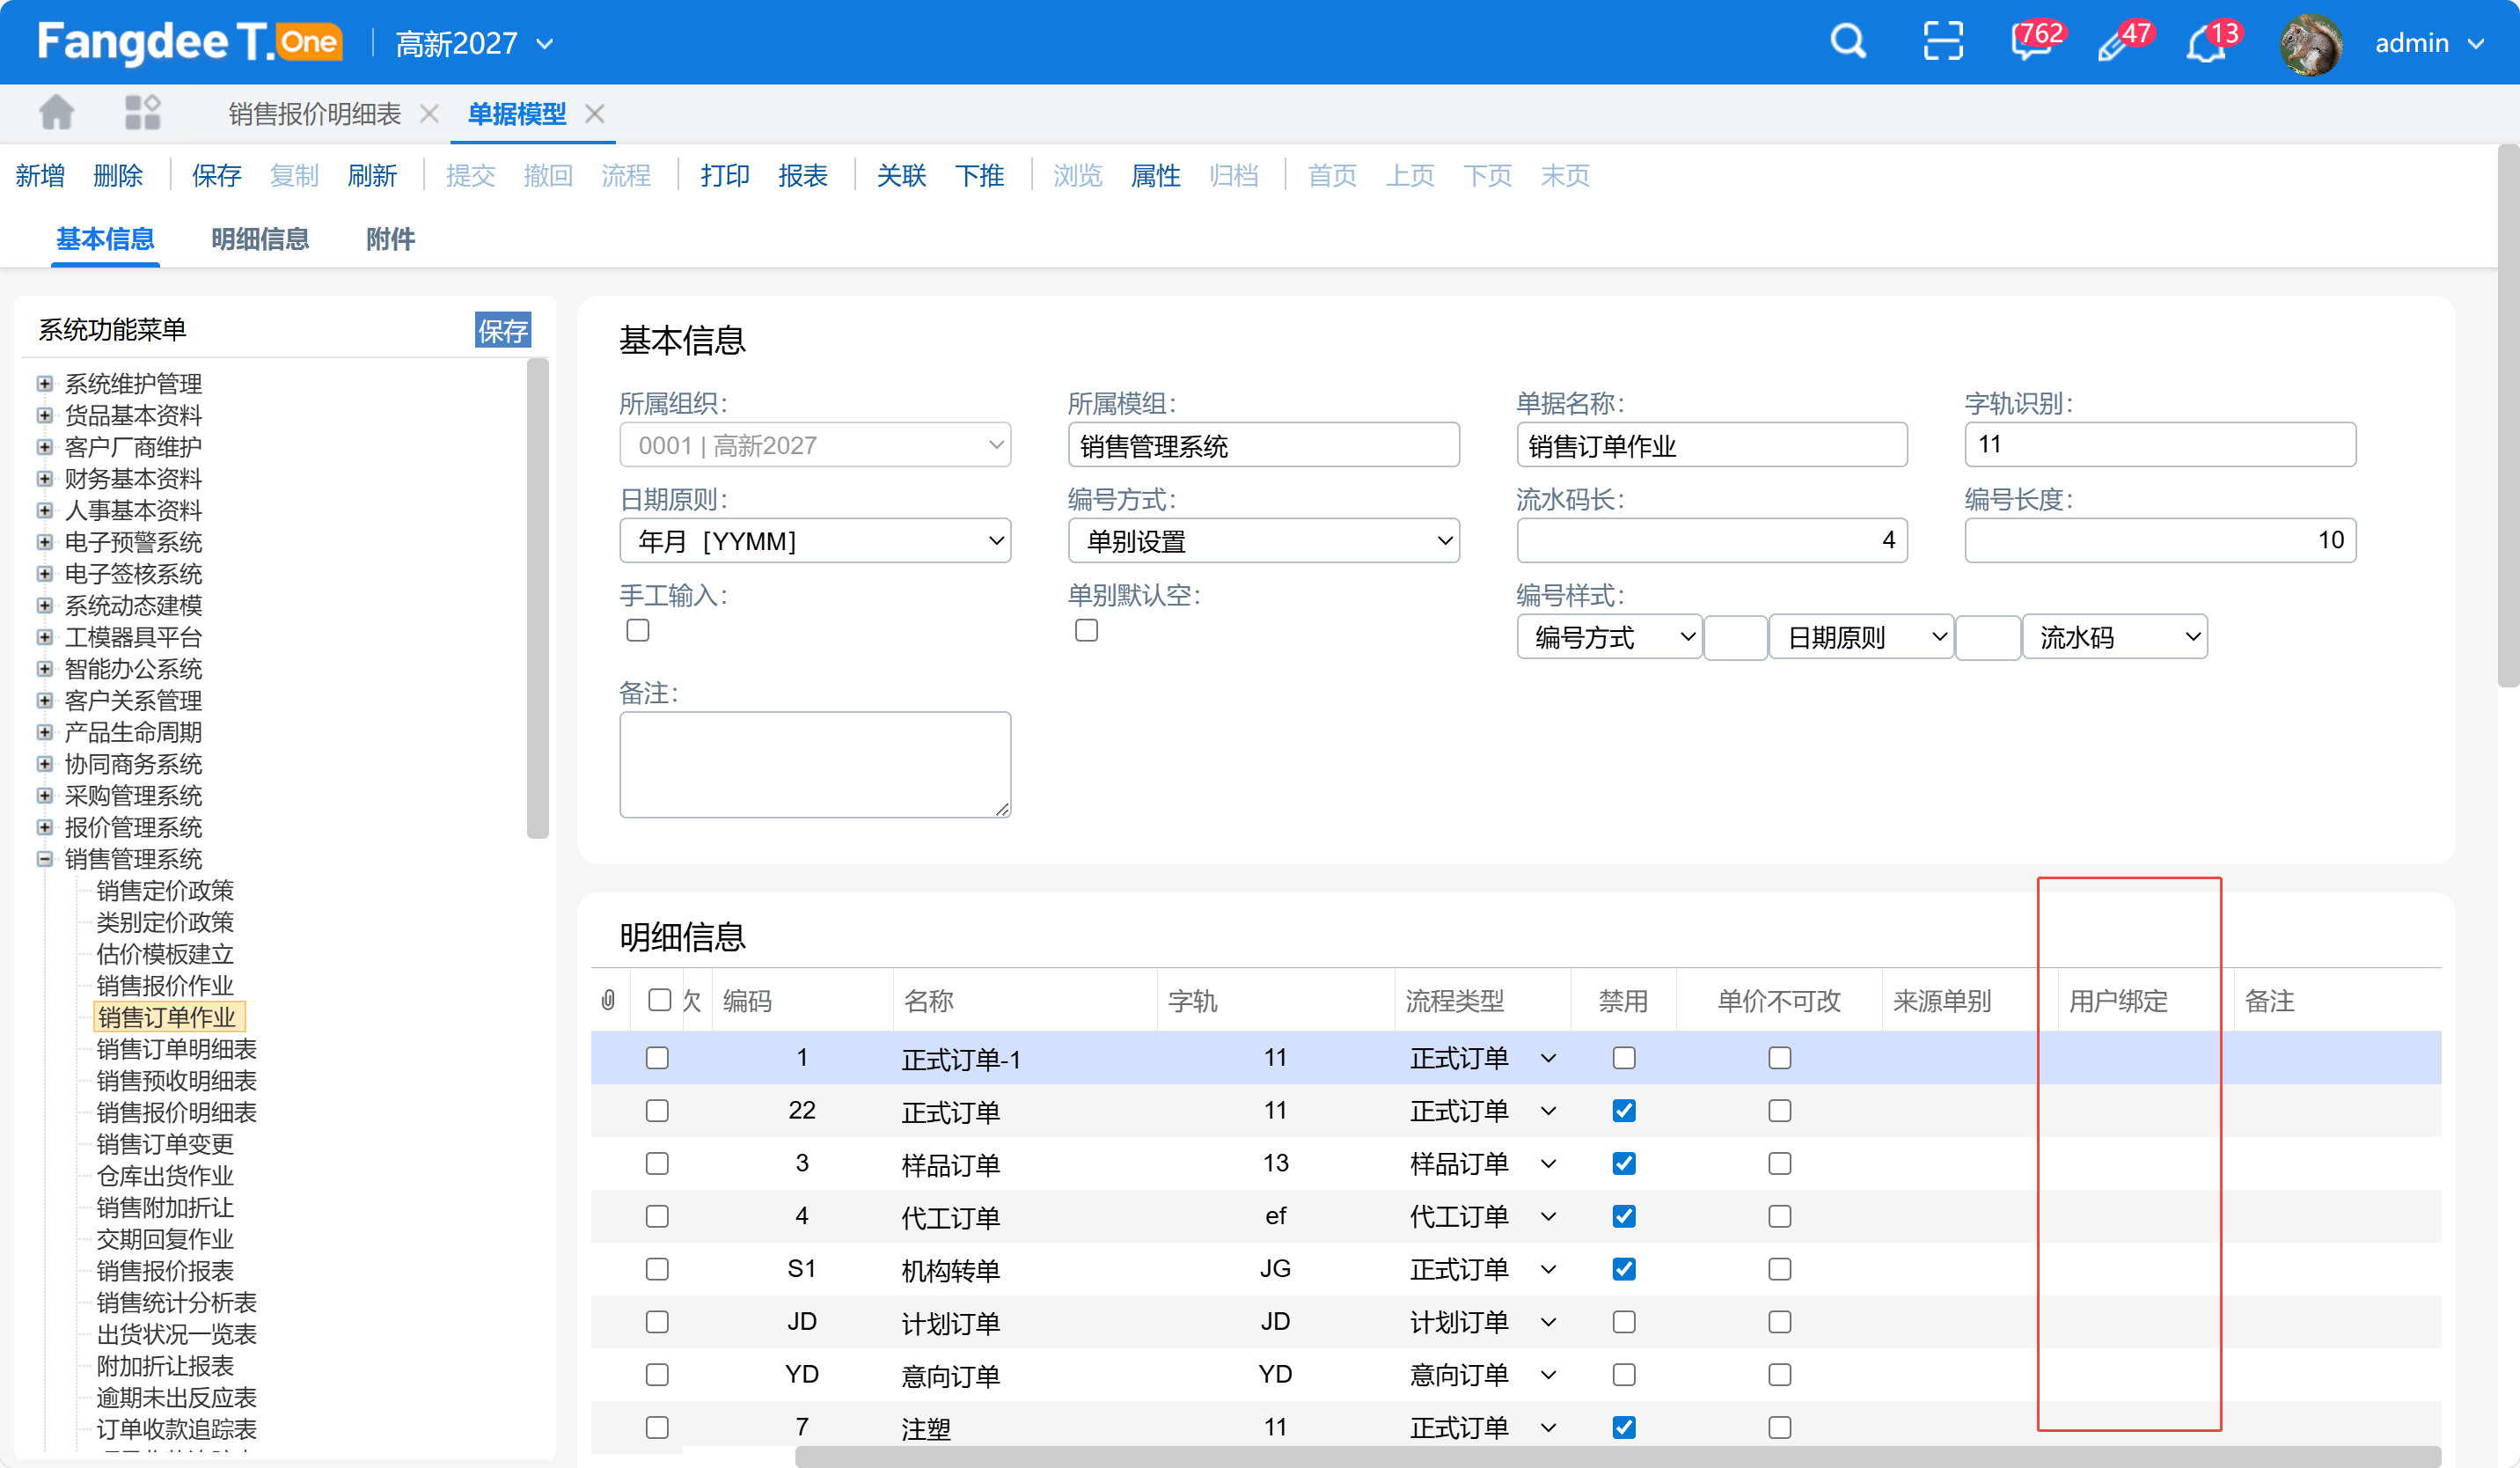
Task: Open the app grid menu icon
Action: point(142,113)
